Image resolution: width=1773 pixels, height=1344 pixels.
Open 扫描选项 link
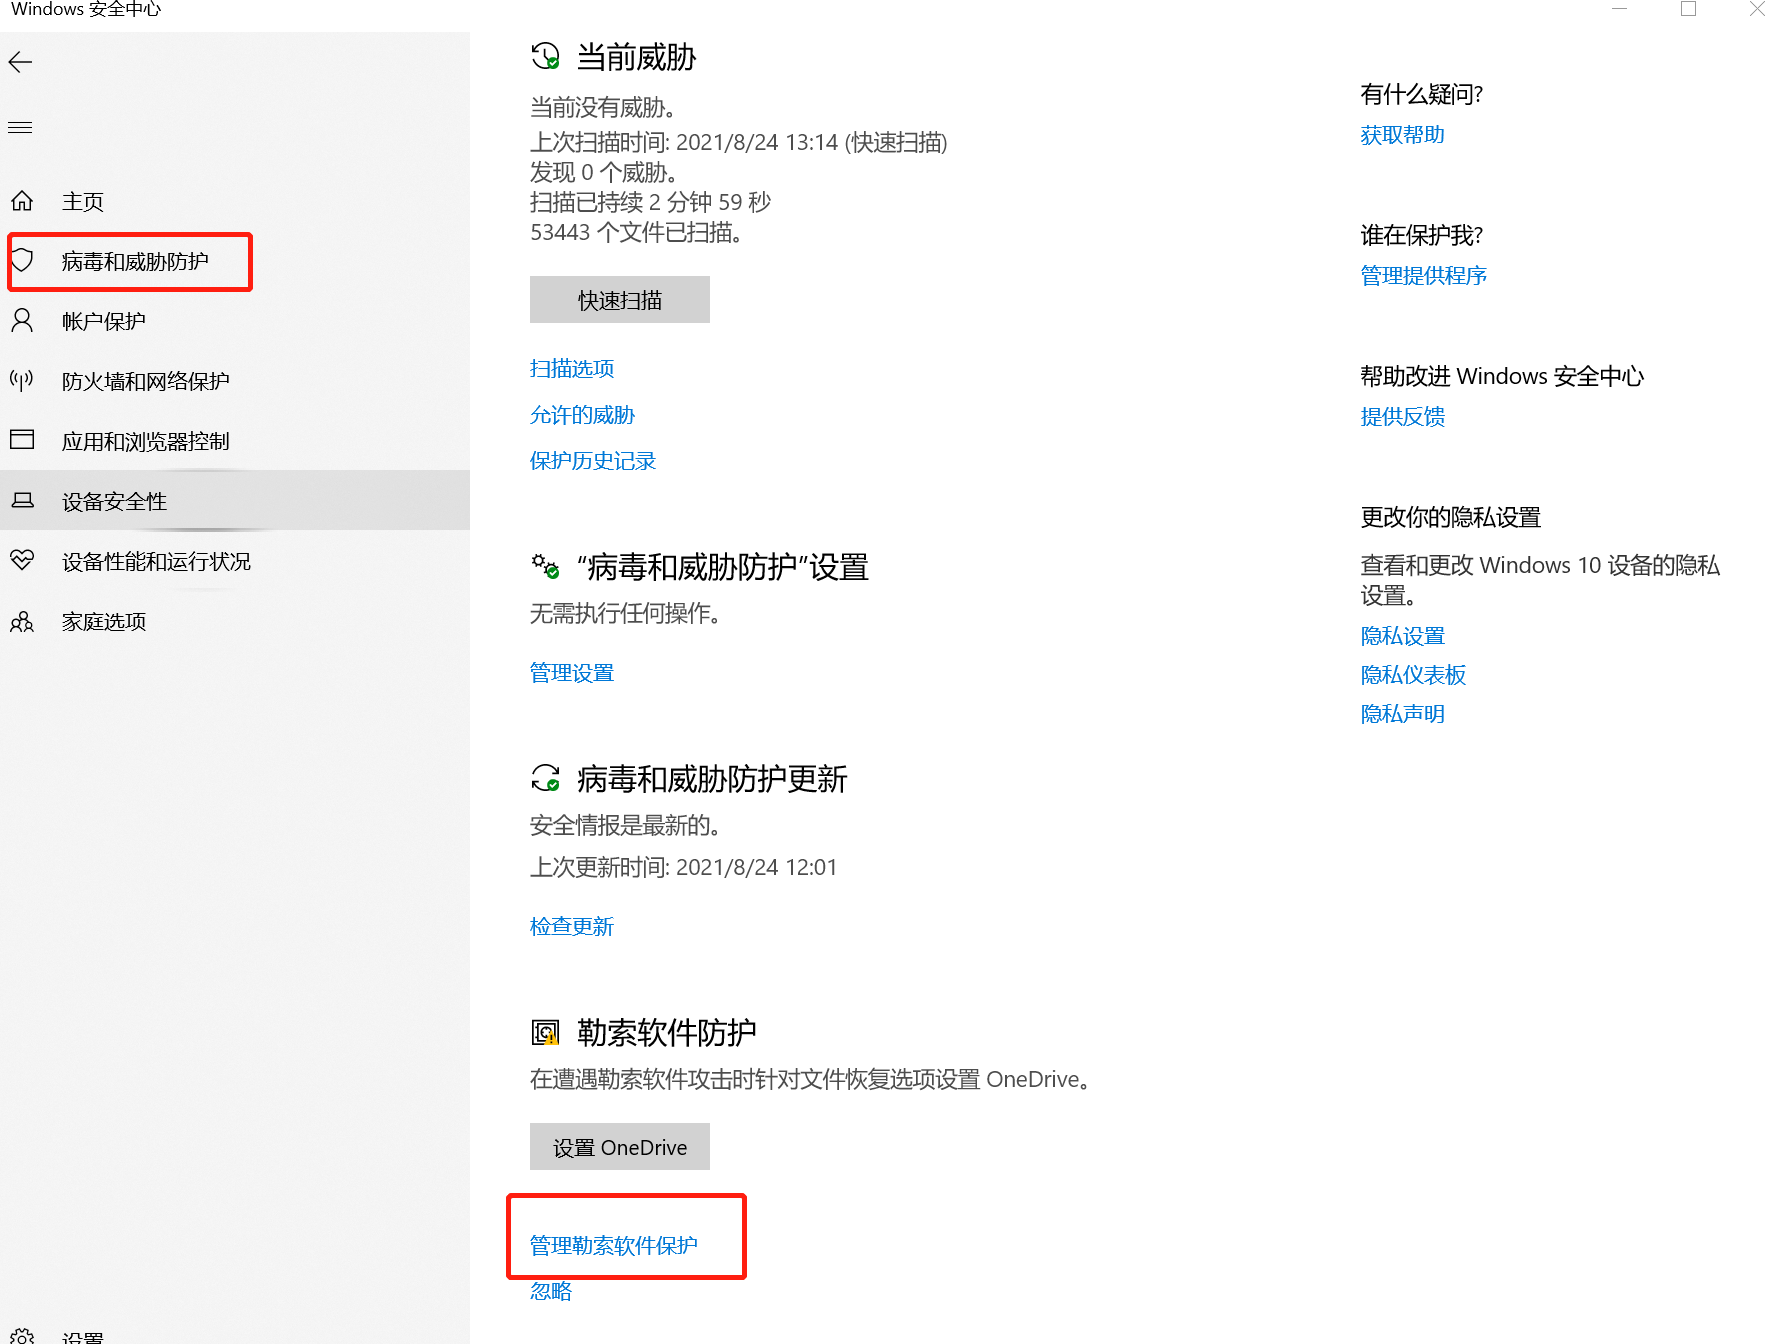click(572, 368)
